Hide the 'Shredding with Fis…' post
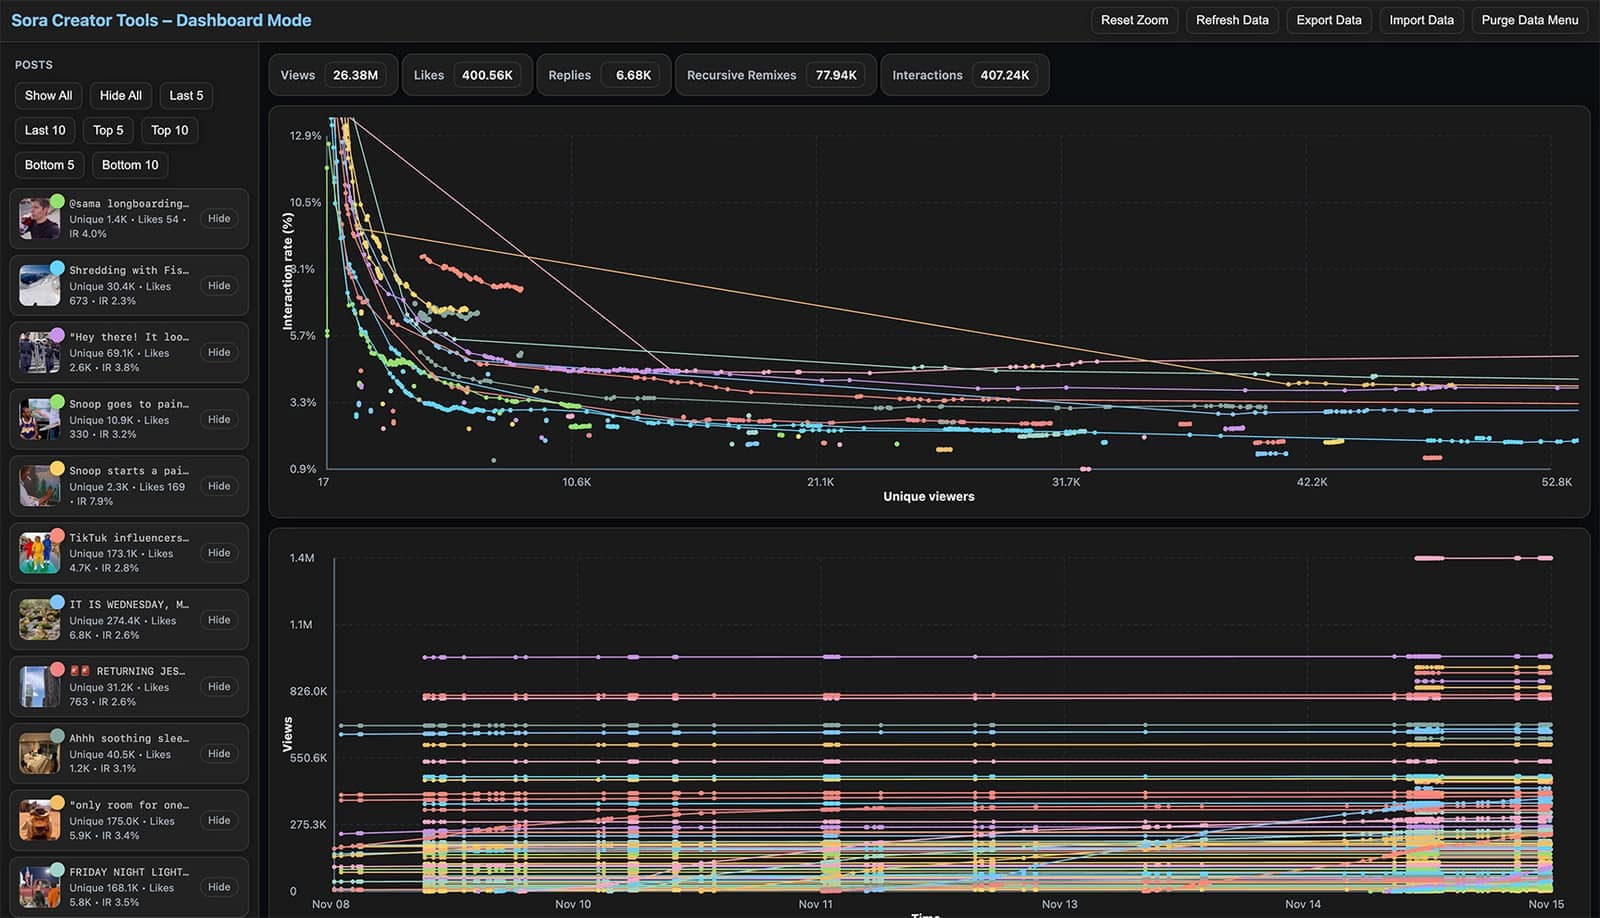1600x918 pixels. (219, 285)
